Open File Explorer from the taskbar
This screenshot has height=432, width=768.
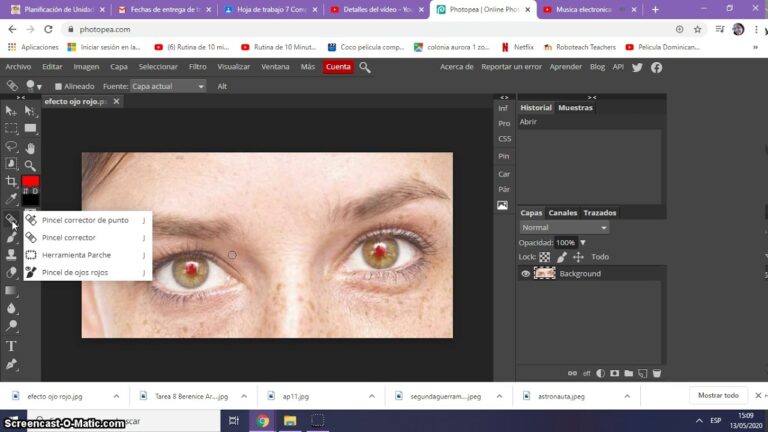(290, 421)
